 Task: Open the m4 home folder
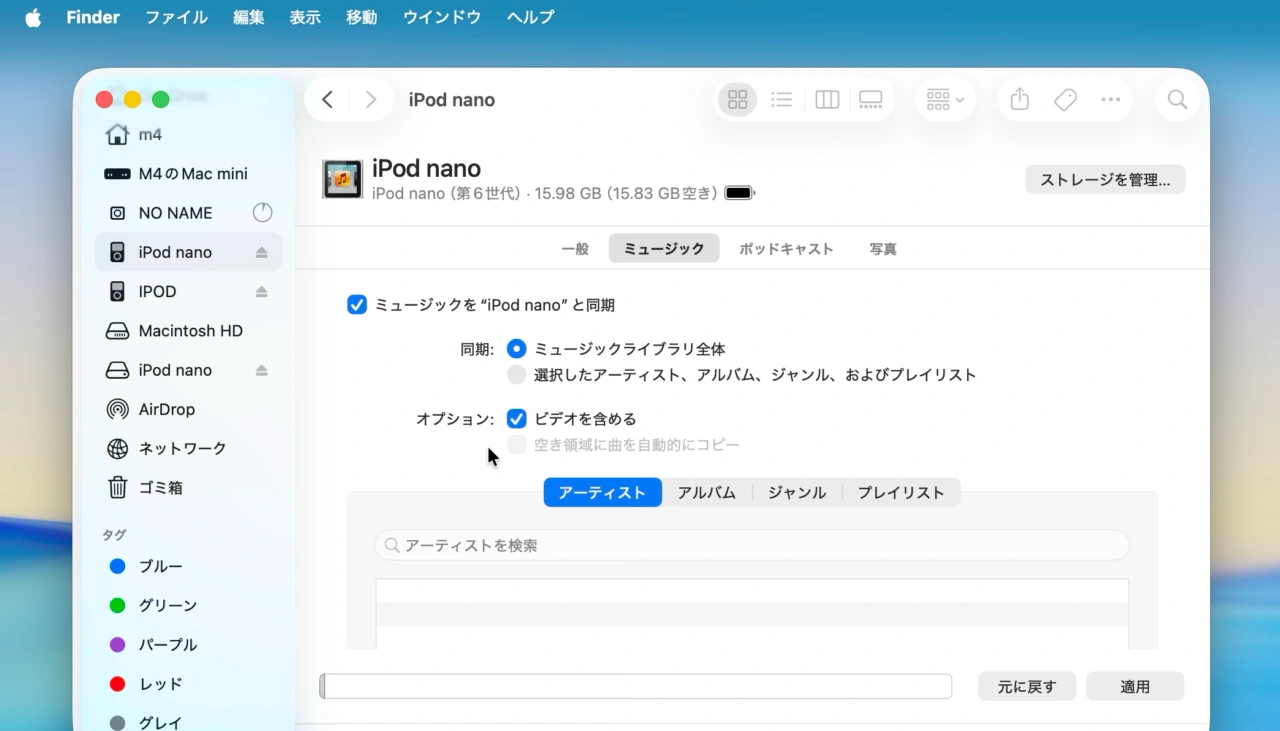[188, 135]
